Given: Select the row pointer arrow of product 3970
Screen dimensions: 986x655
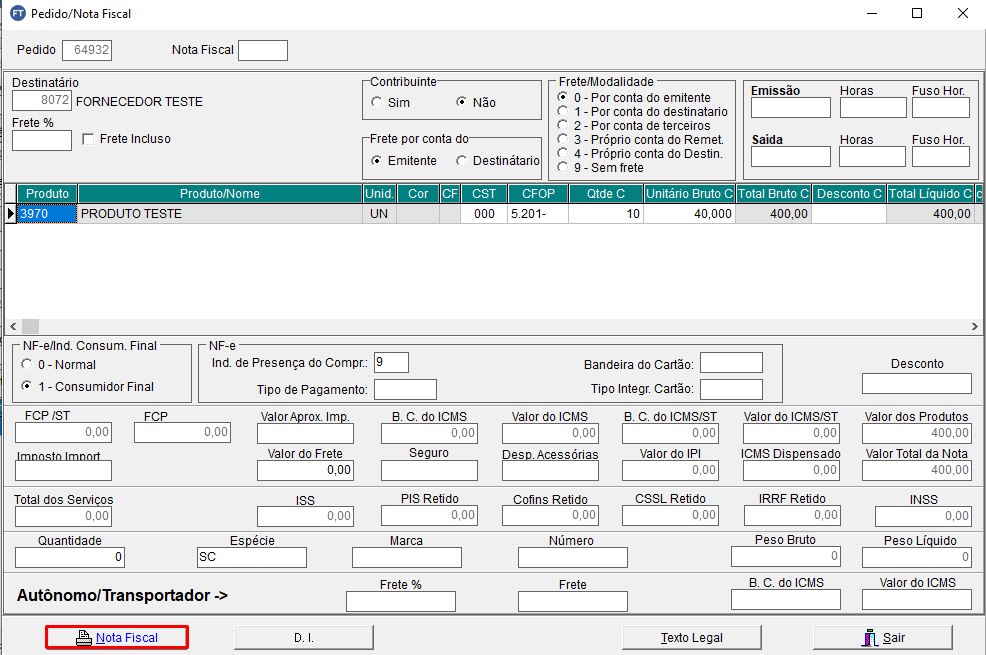Looking at the screenshot, I should click(x=11, y=213).
